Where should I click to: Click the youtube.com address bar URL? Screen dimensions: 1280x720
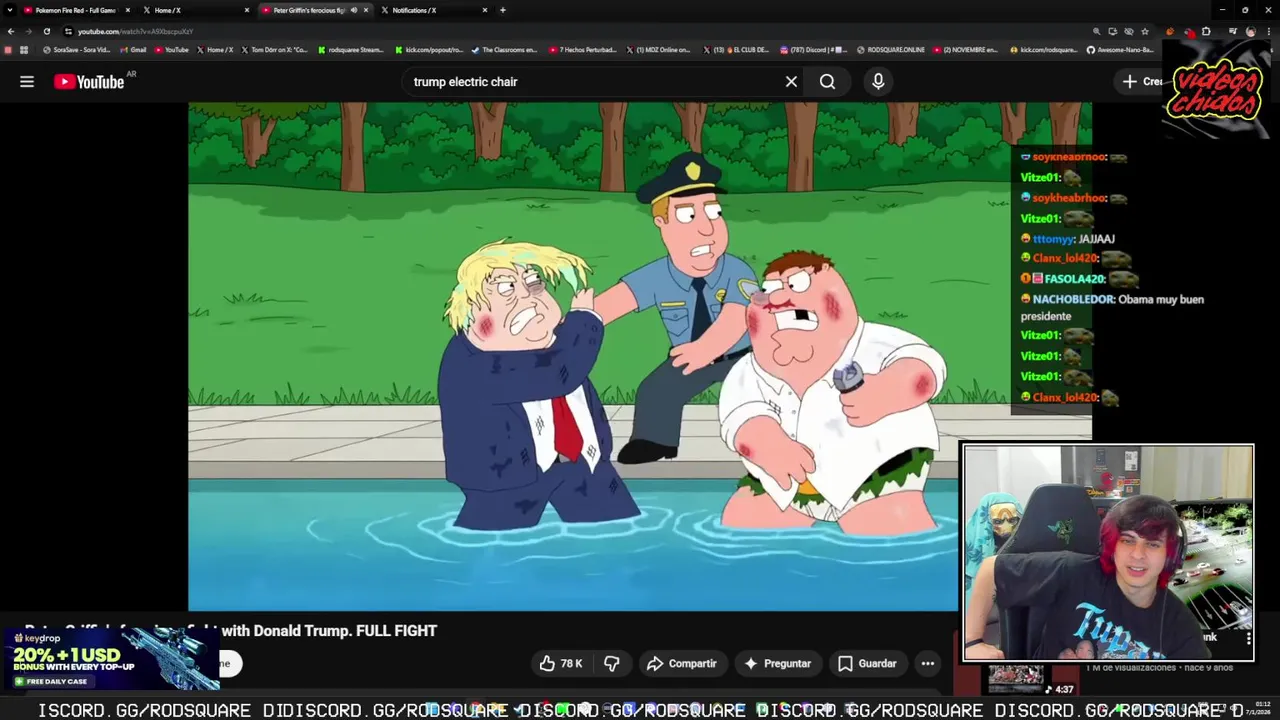click(x=135, y=31)
